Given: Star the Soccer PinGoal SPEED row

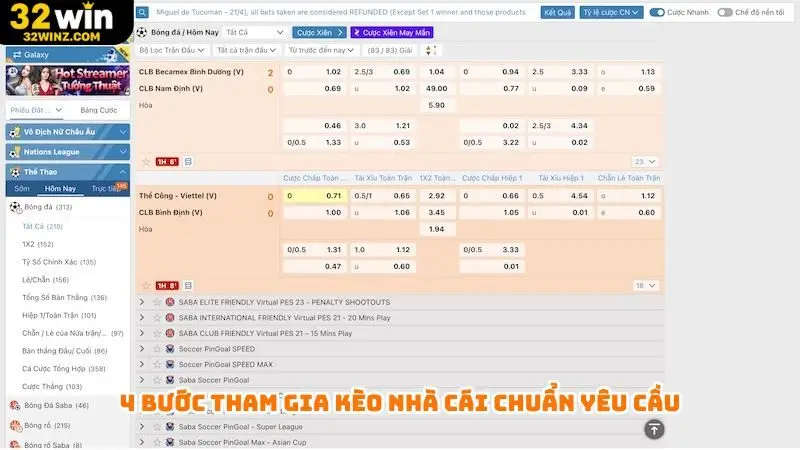Looking at the screenshot, I should point(157,349).
